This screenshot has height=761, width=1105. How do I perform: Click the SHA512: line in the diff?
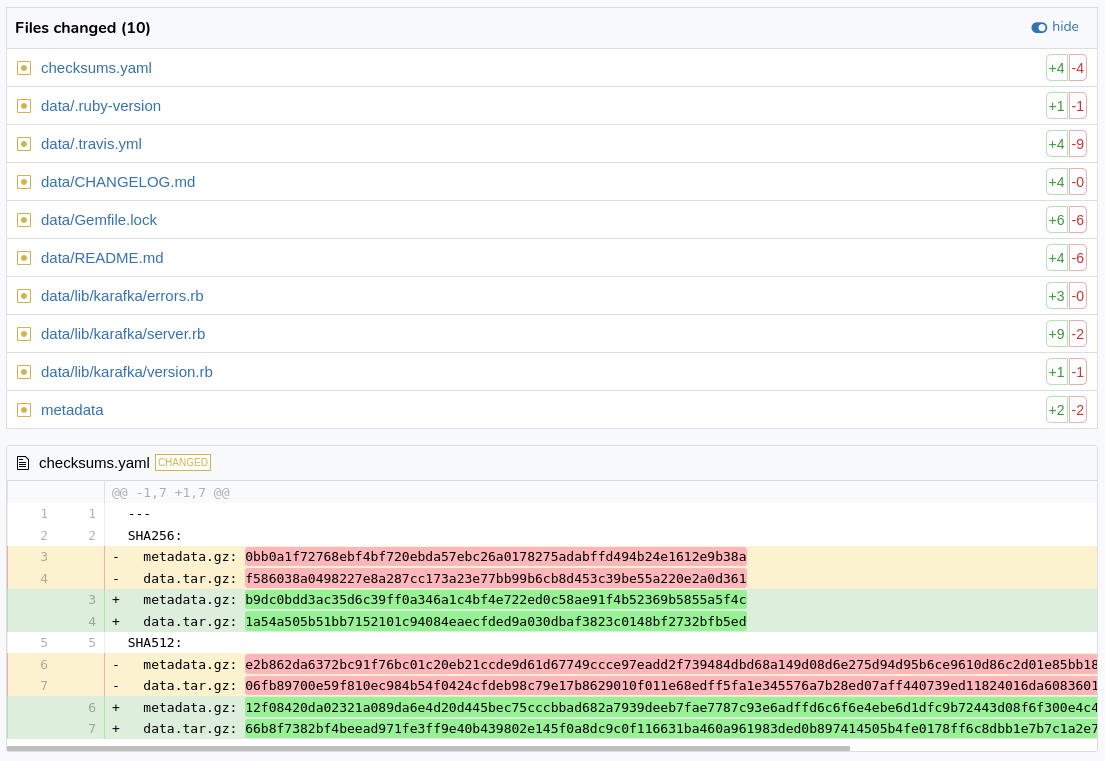(x=154, y=643)
